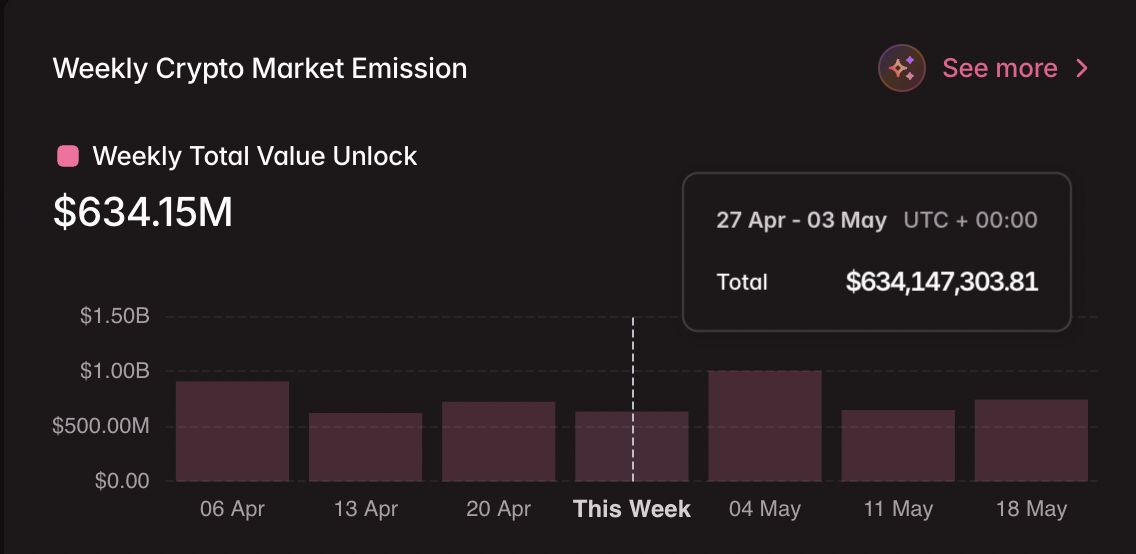Image resolution: width=1136 pixels, height=554 pixels.
Task: Open the See more link
Action: [x=999, y=69]
